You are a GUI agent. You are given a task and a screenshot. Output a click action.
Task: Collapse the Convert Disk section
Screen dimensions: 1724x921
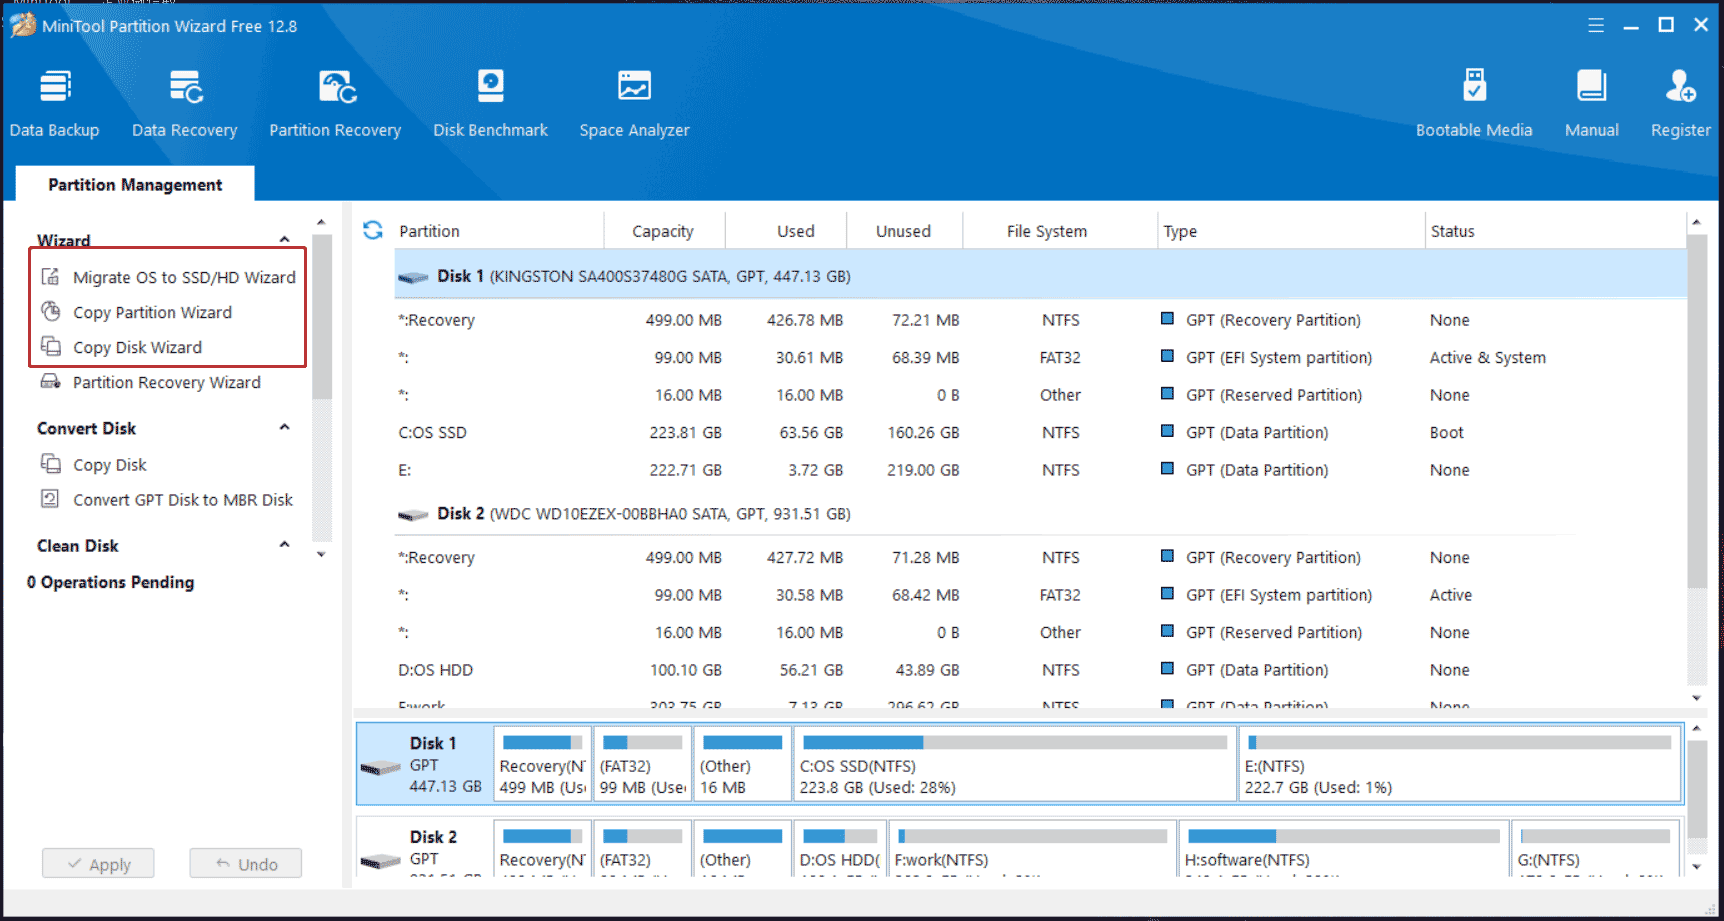tap(285, 428)
